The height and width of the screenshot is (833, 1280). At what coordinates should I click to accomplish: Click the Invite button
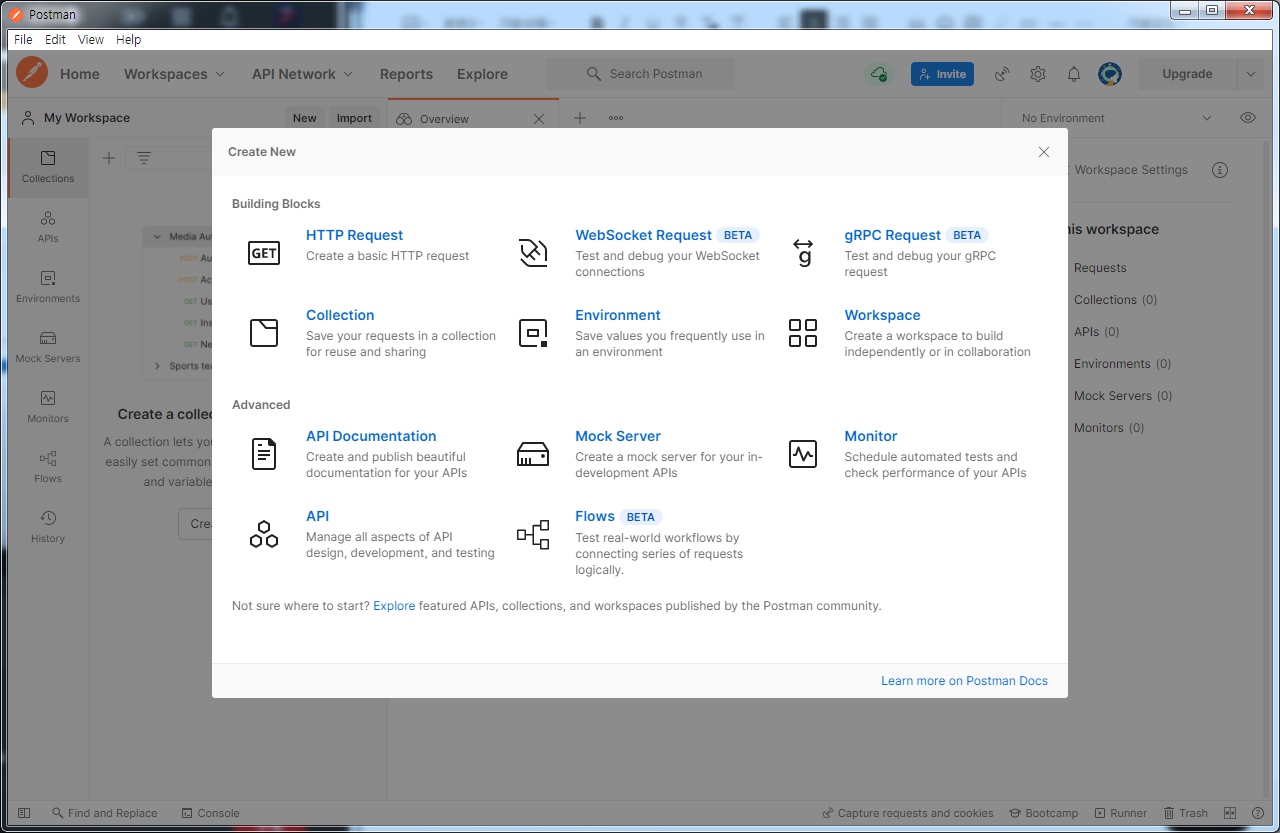click(942, 74)
